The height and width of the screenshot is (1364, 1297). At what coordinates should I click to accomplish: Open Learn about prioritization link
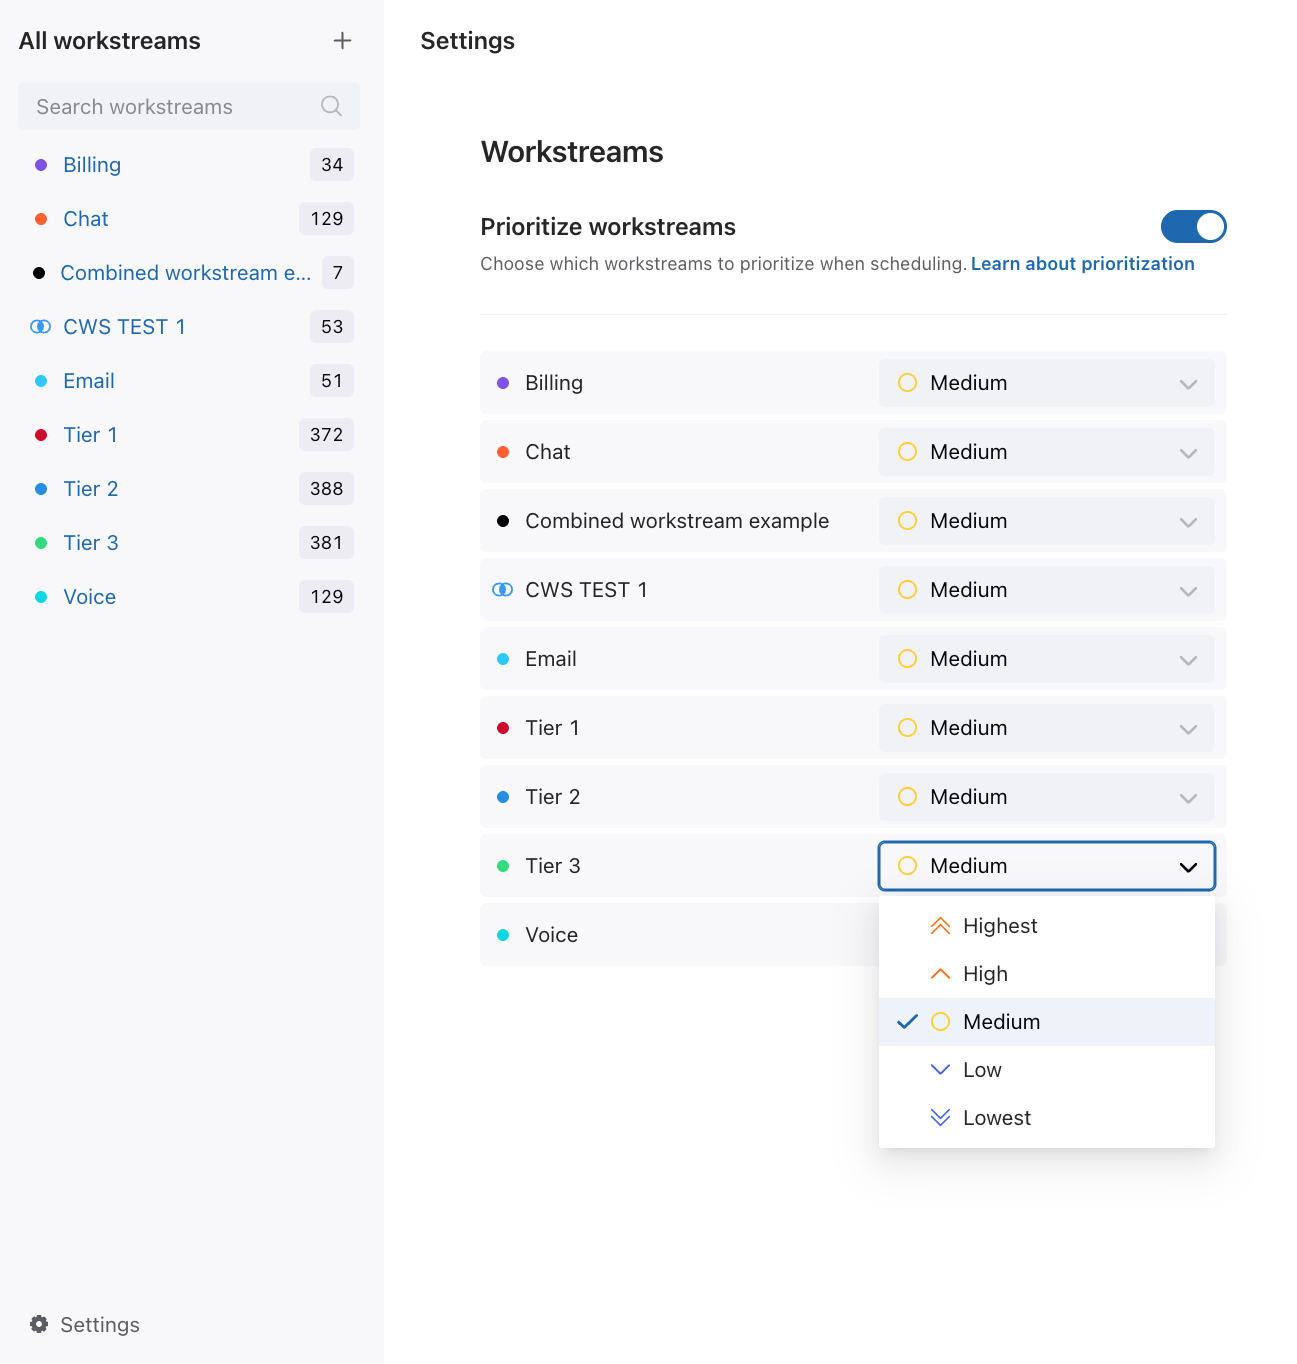(x=1082, y=264)
